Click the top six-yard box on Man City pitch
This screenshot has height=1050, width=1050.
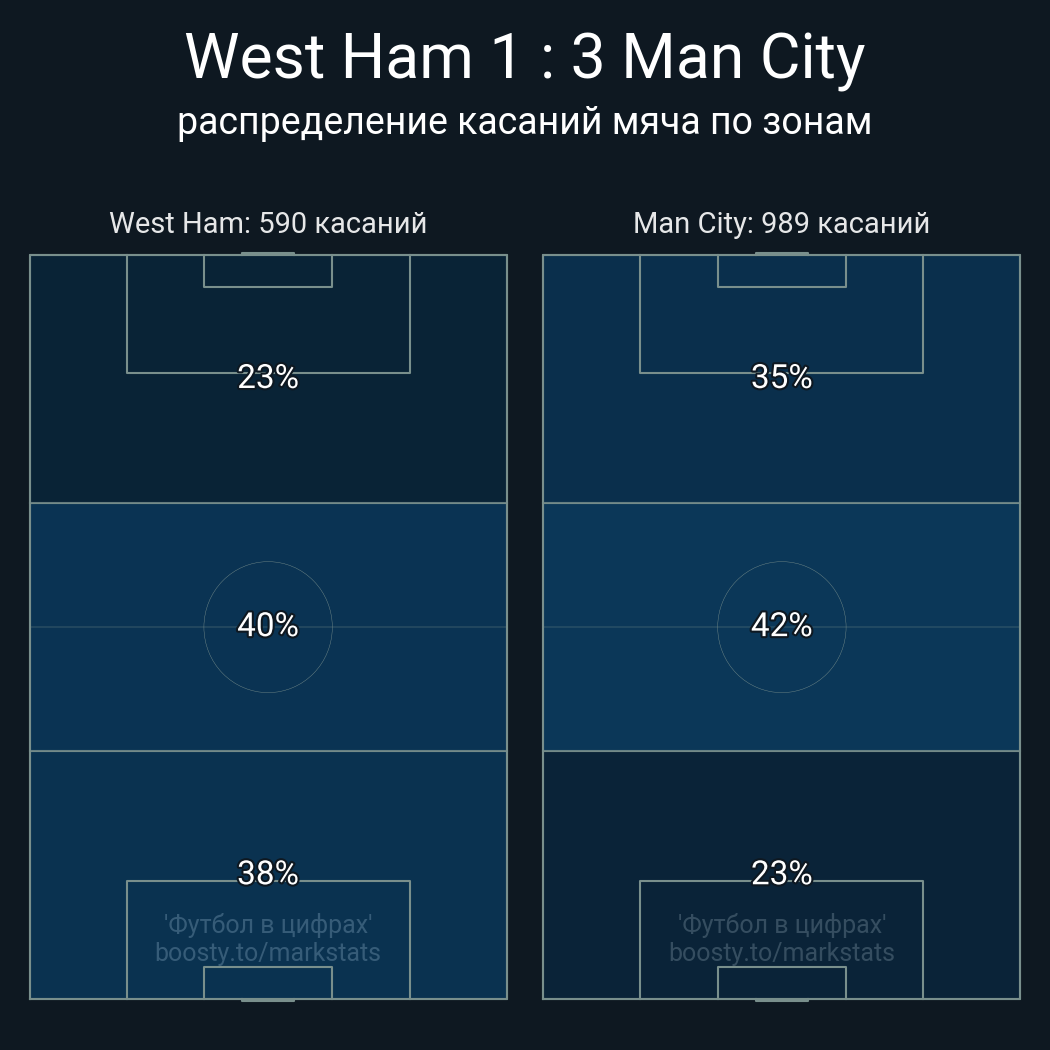pyautogui.click(x=781, y=271)
